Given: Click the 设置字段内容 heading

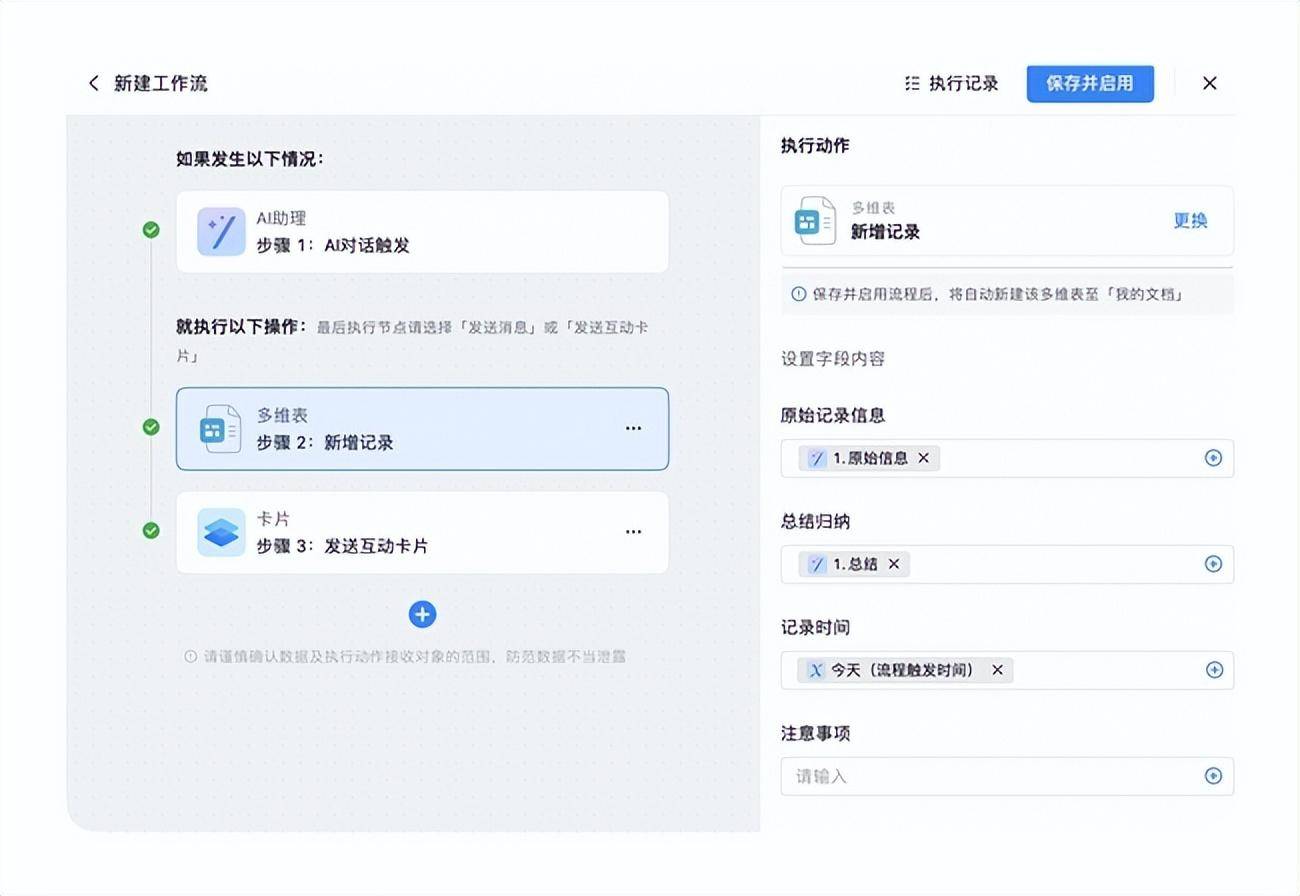Looking at the screenshot, I should click(833, 359).
